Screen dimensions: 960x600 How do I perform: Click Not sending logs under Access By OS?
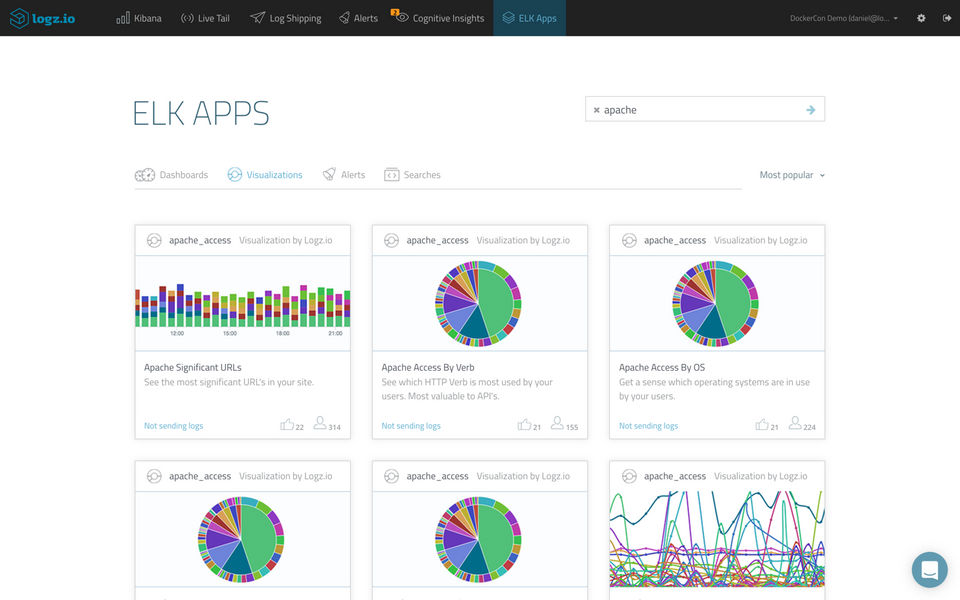tap(648, 426)
